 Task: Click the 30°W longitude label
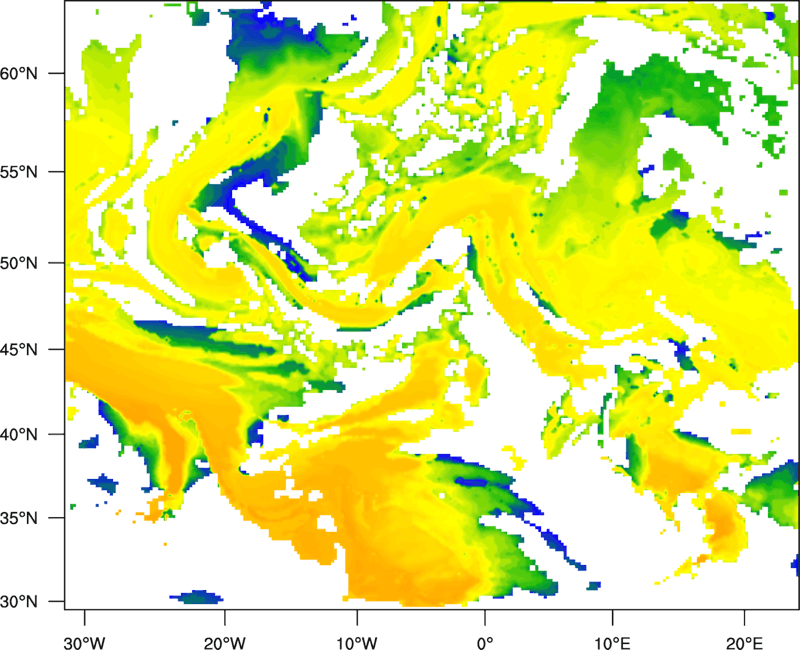[x=85, y=643]
